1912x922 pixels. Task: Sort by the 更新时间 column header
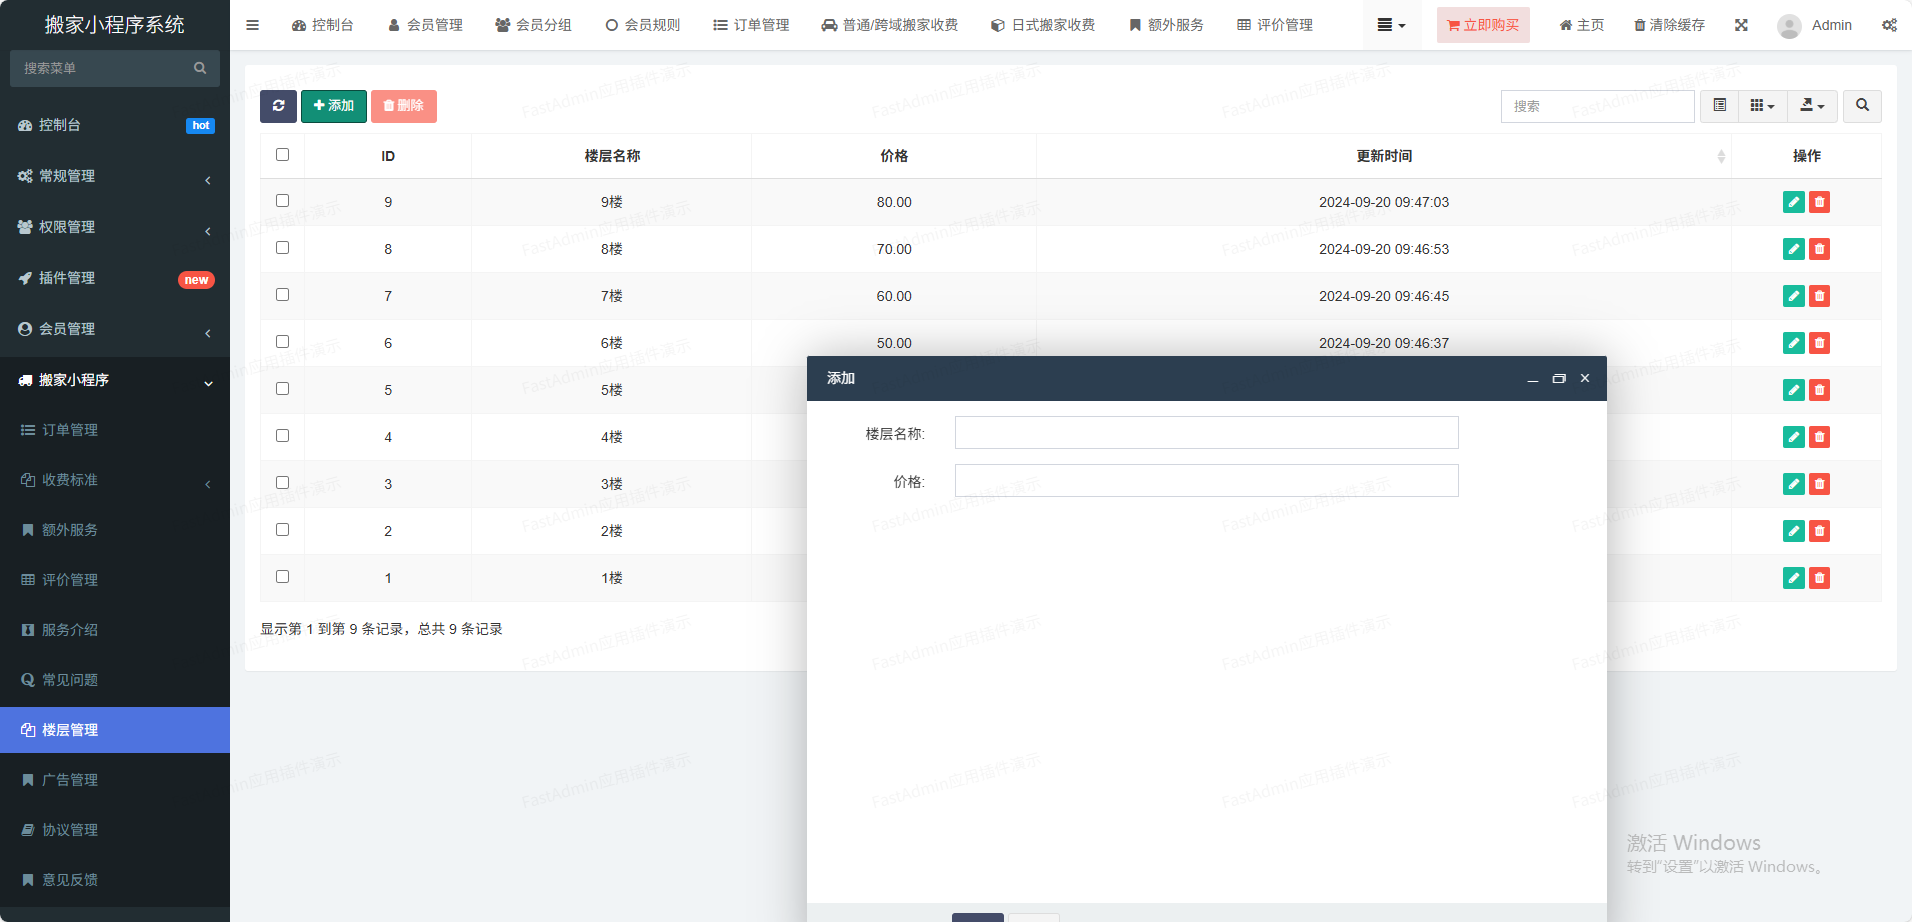(x=1384, y=156)
